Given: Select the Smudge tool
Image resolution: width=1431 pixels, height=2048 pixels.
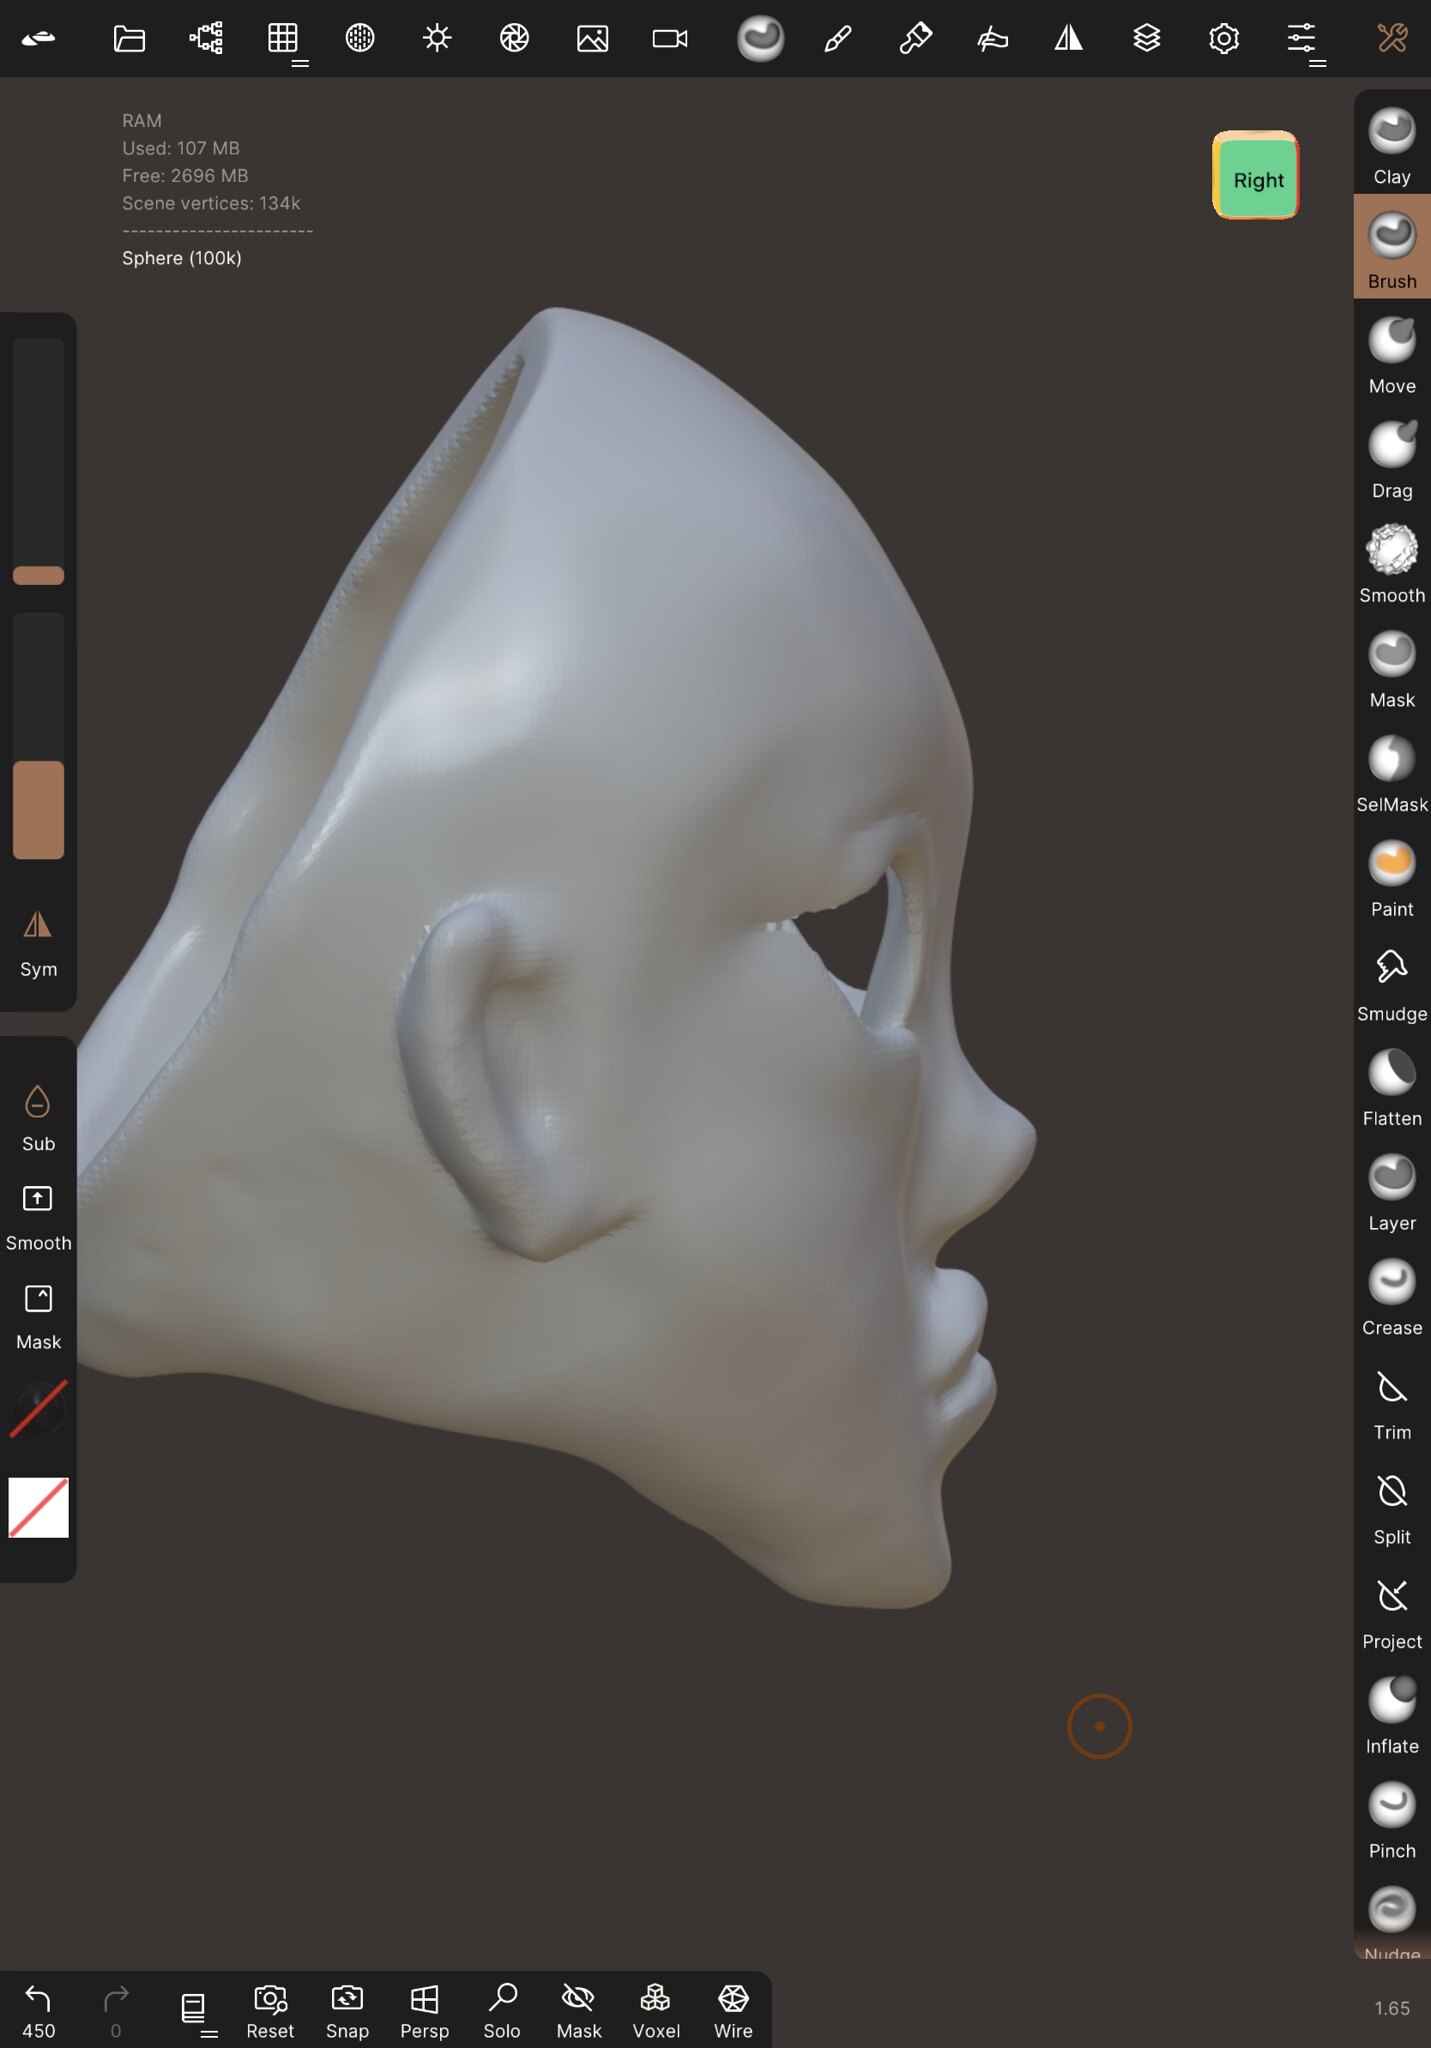Looking at the screenshot, I should click(x=1392, y=982).
